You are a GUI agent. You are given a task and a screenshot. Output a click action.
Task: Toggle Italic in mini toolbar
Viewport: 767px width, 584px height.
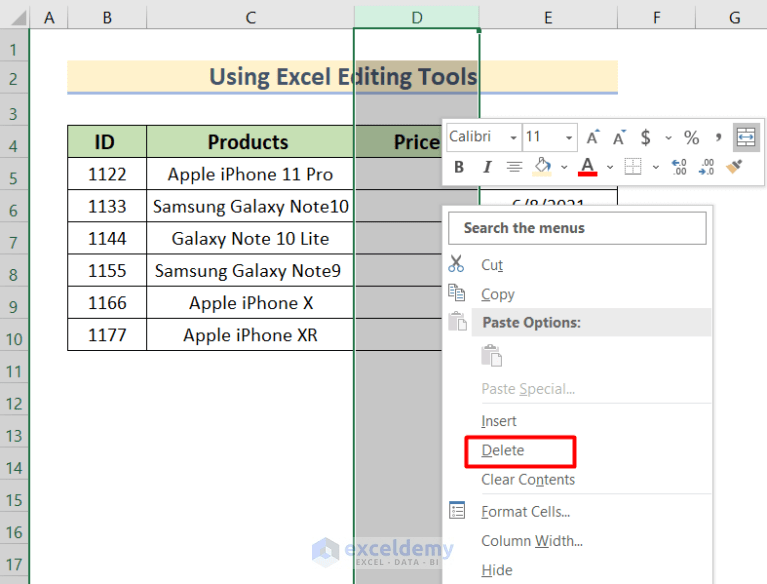pos(487,167)
